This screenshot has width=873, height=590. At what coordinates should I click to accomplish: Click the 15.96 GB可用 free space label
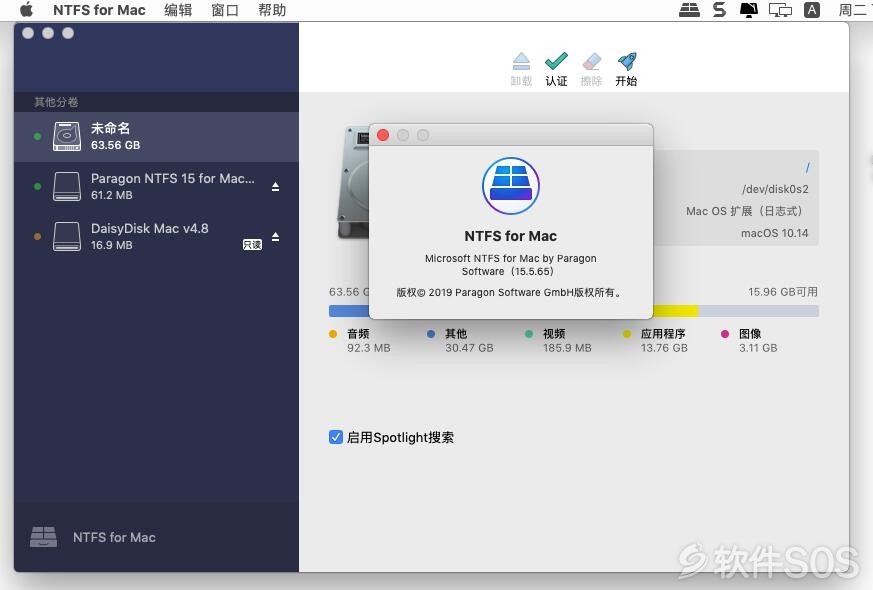click(783, 292)
